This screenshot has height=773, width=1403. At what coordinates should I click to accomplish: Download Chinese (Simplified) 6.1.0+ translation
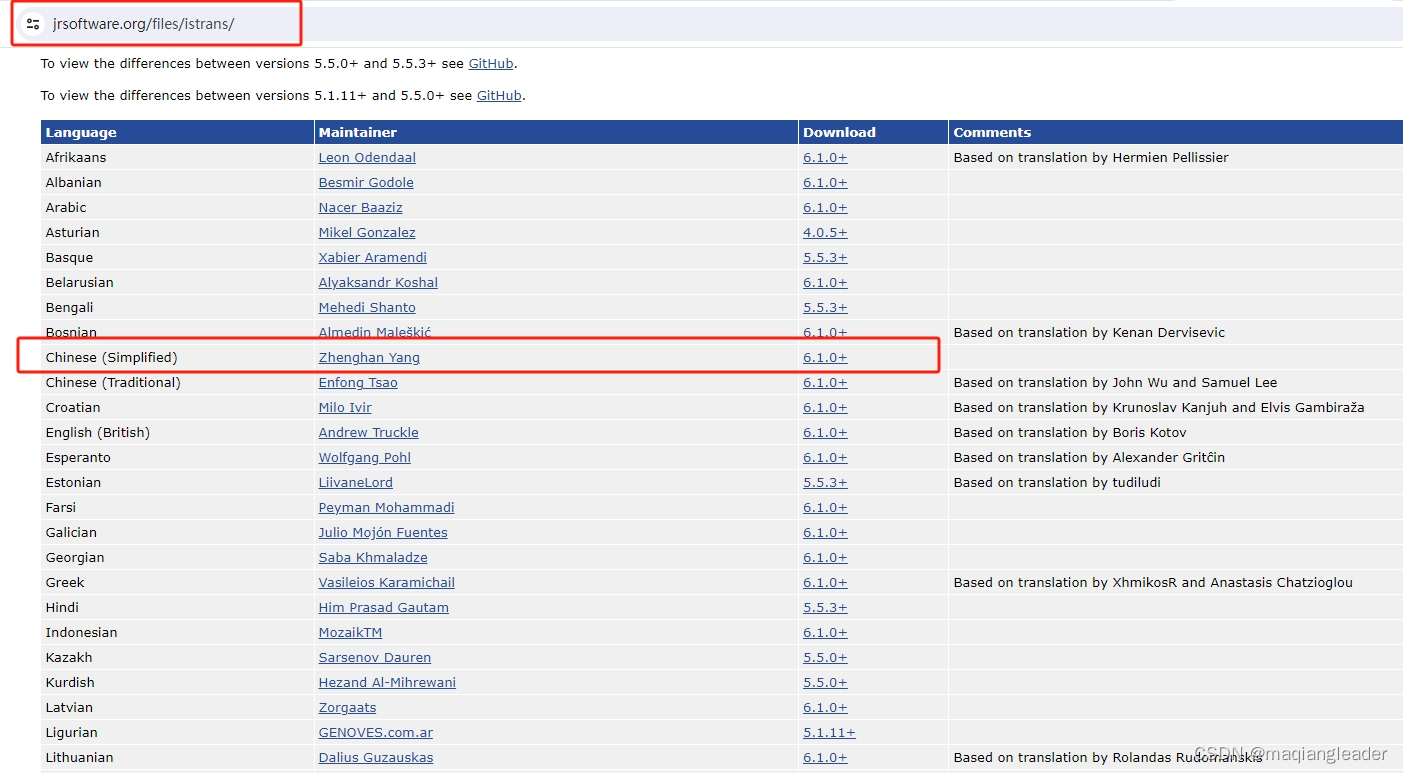coord(825,357)
